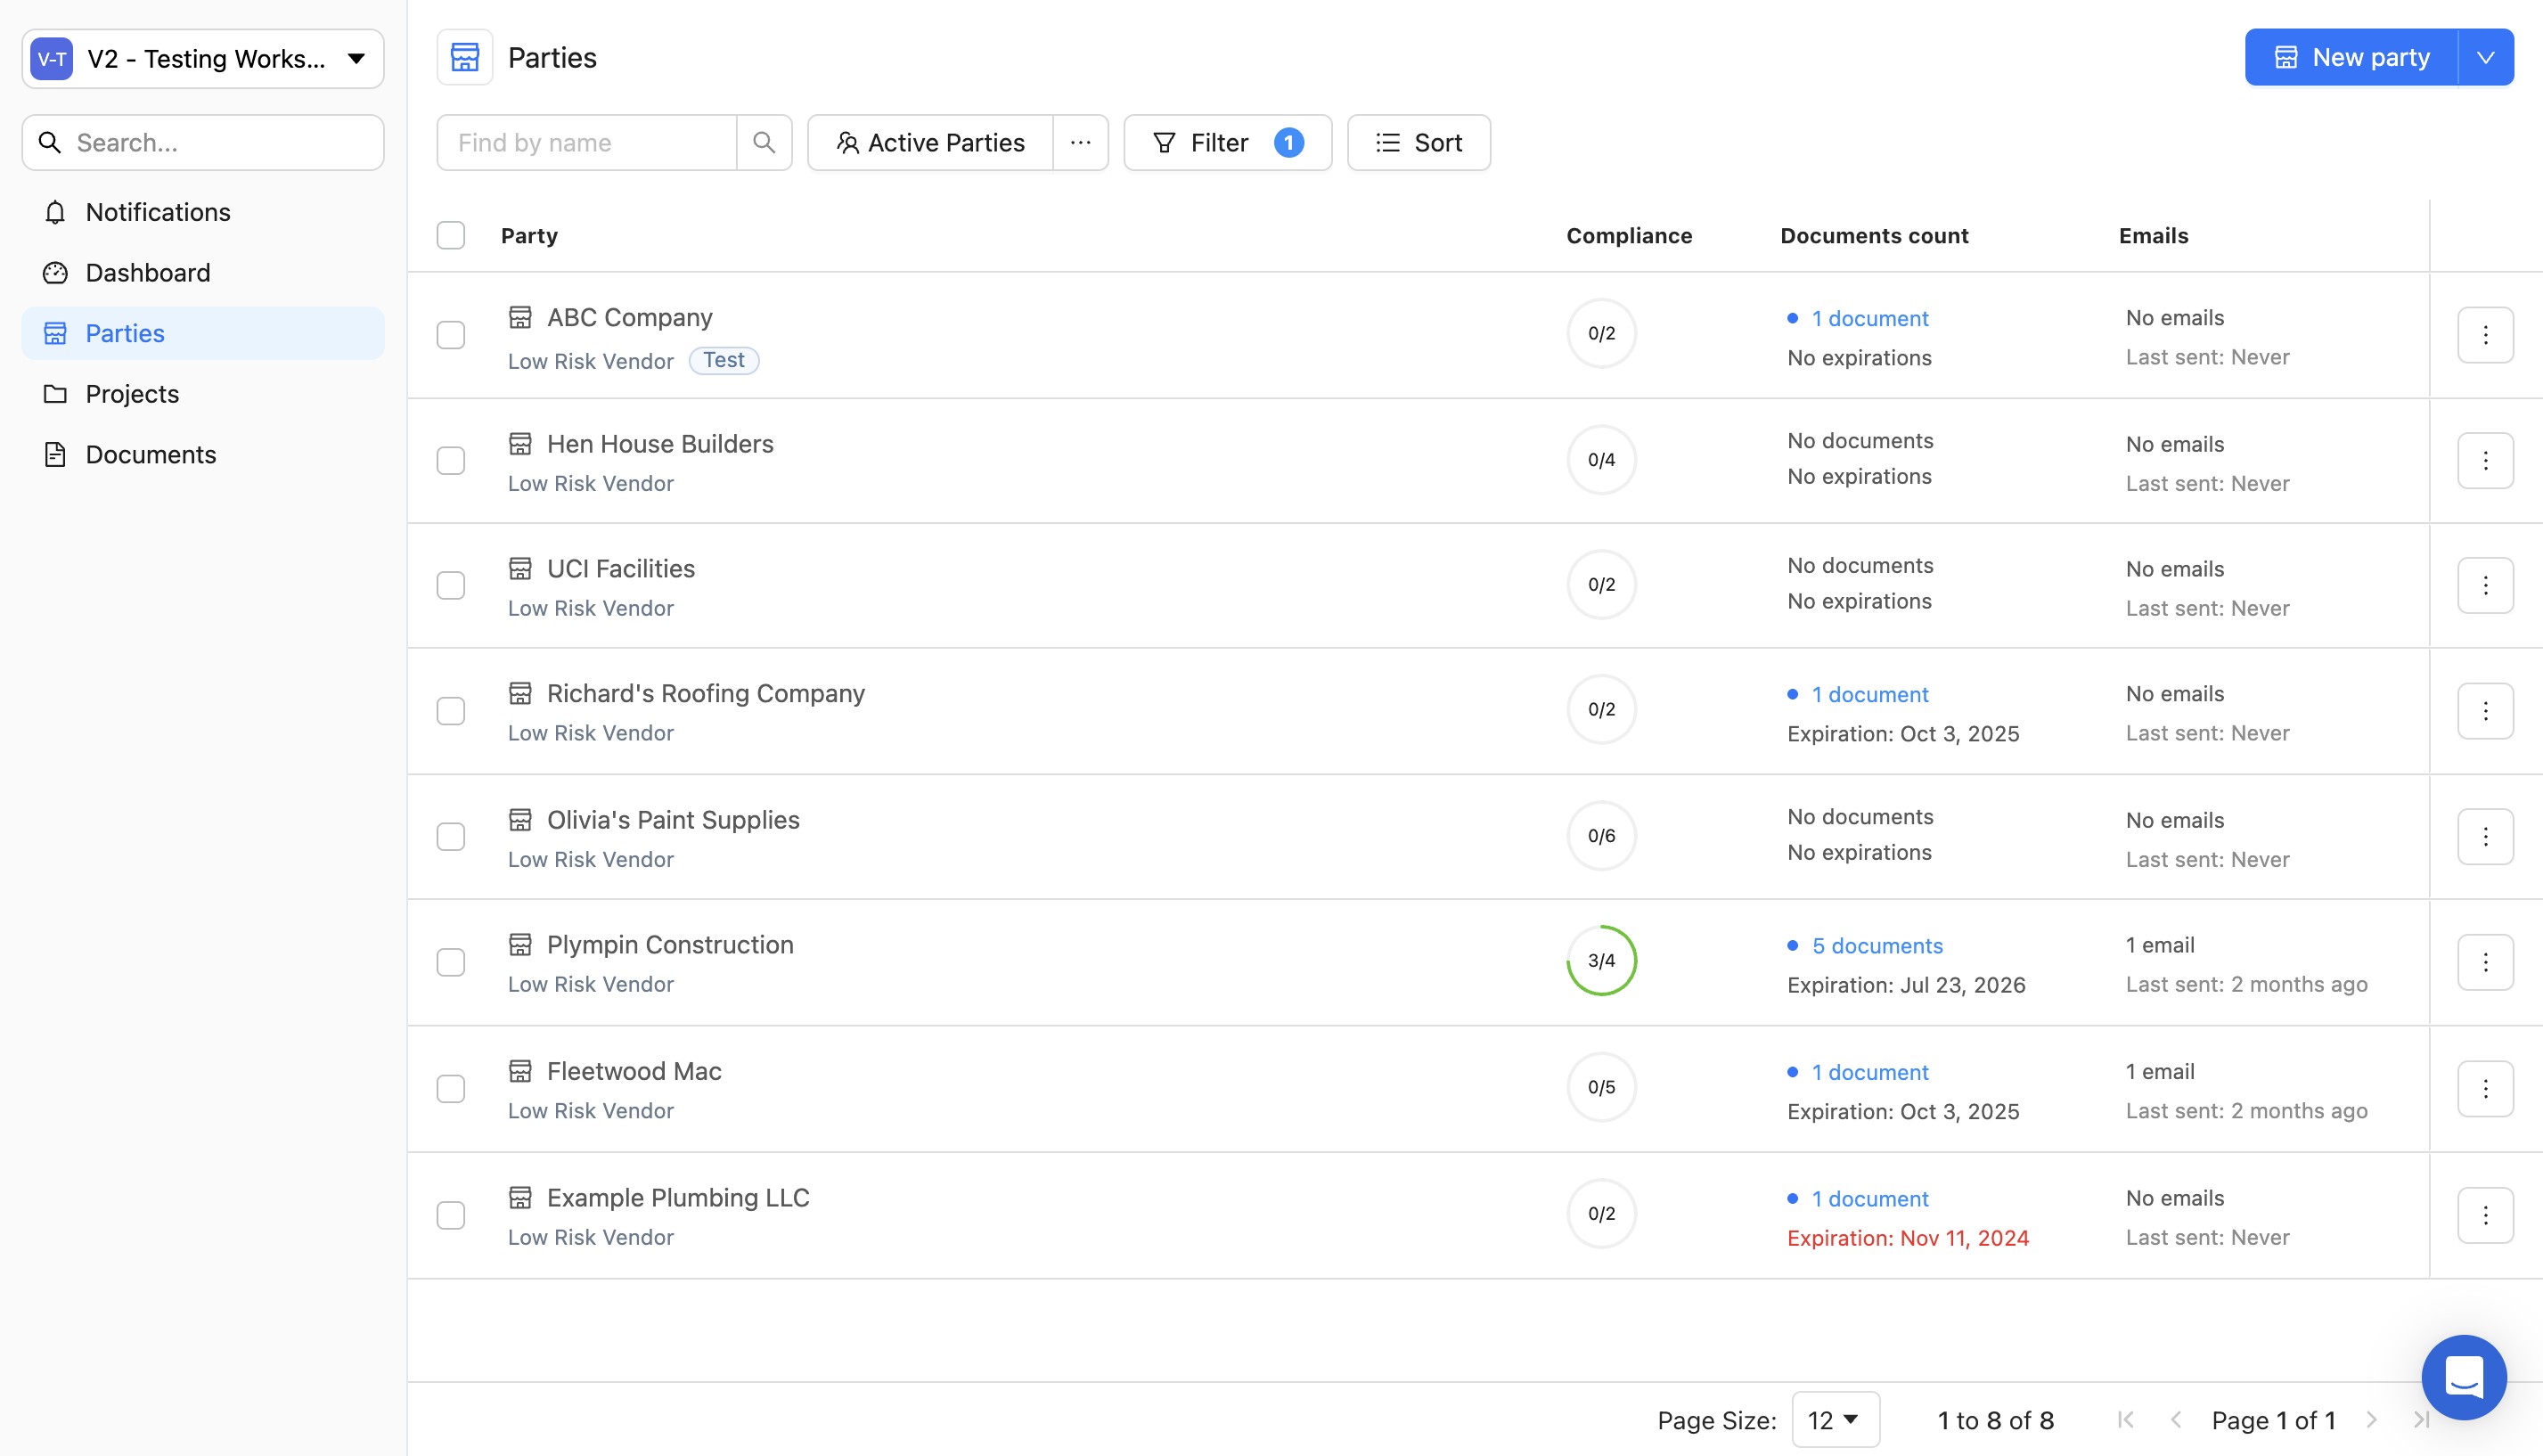Click the 3/4 compliance progress ring
The image size is (2543, 1456).
pyautogui.click(x=1601, y=961)
